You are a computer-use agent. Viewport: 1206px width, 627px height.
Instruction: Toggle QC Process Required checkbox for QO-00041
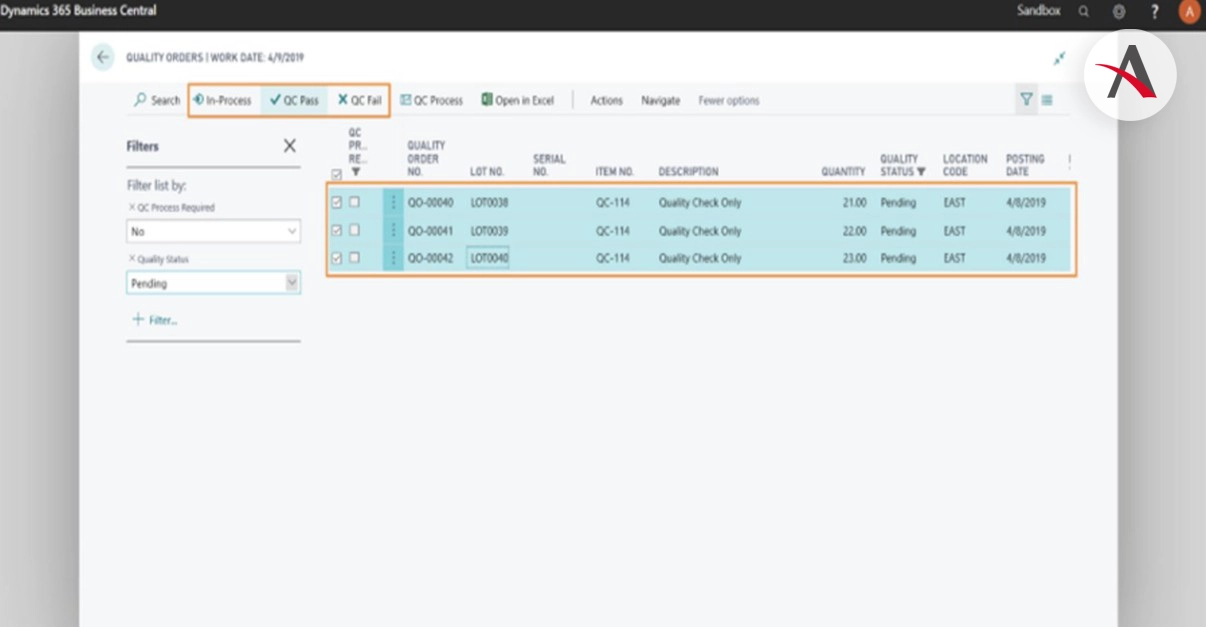pos(354,230)
